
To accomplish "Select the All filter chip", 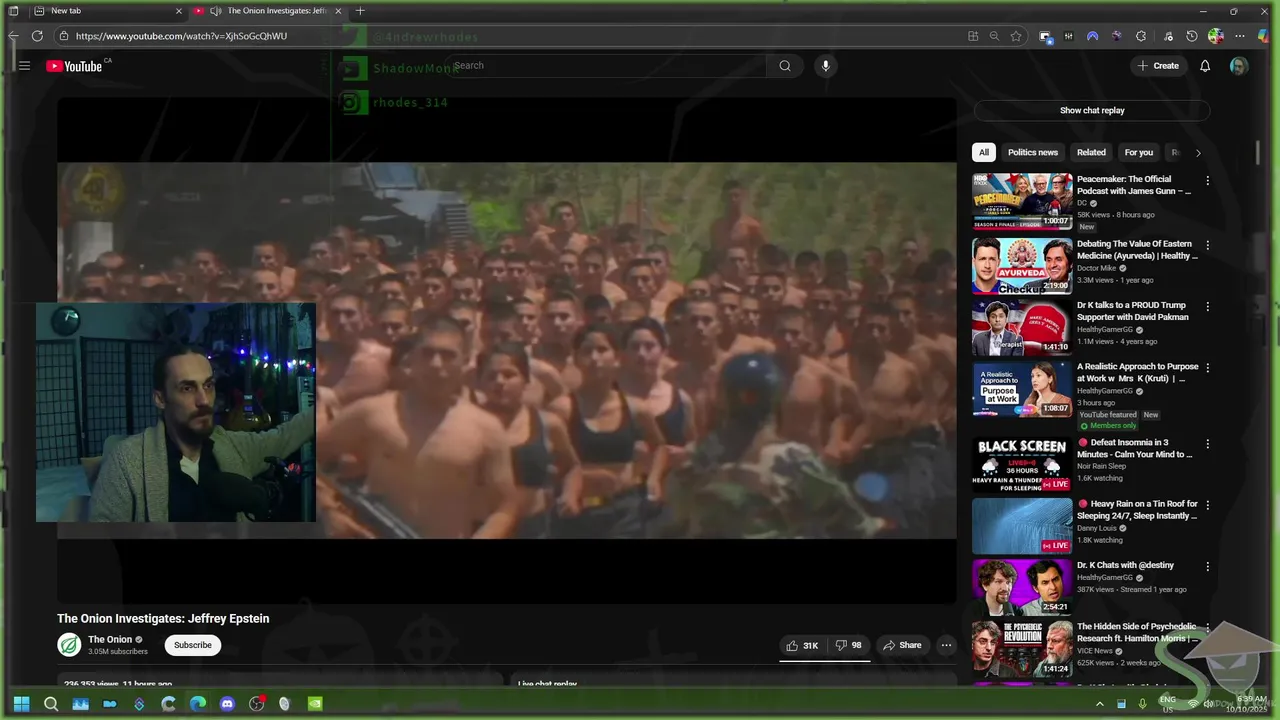I will pyautogui.click(x=984, y=152).
